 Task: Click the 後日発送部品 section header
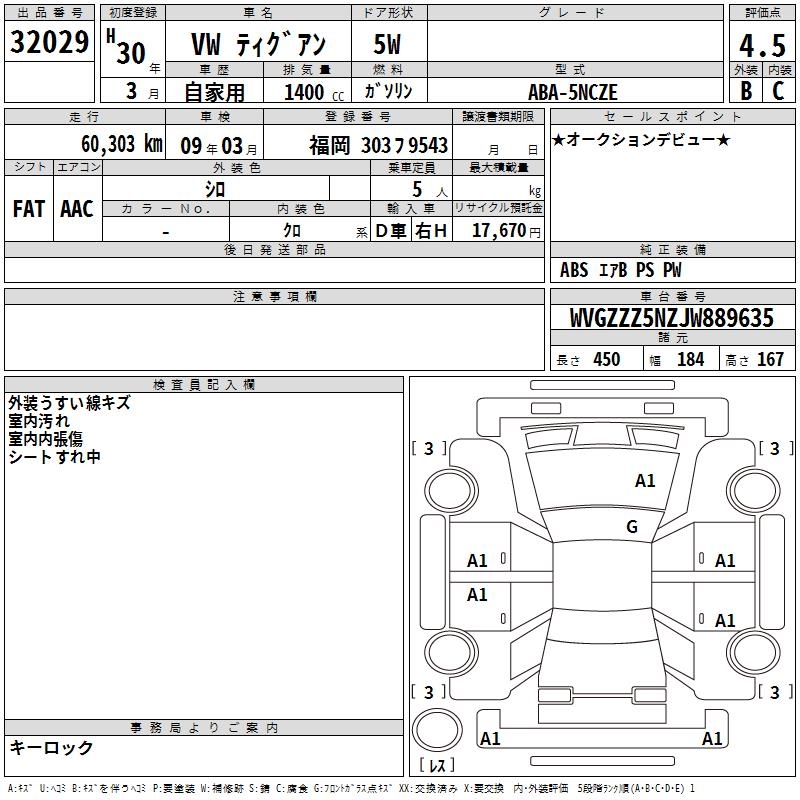274,249
